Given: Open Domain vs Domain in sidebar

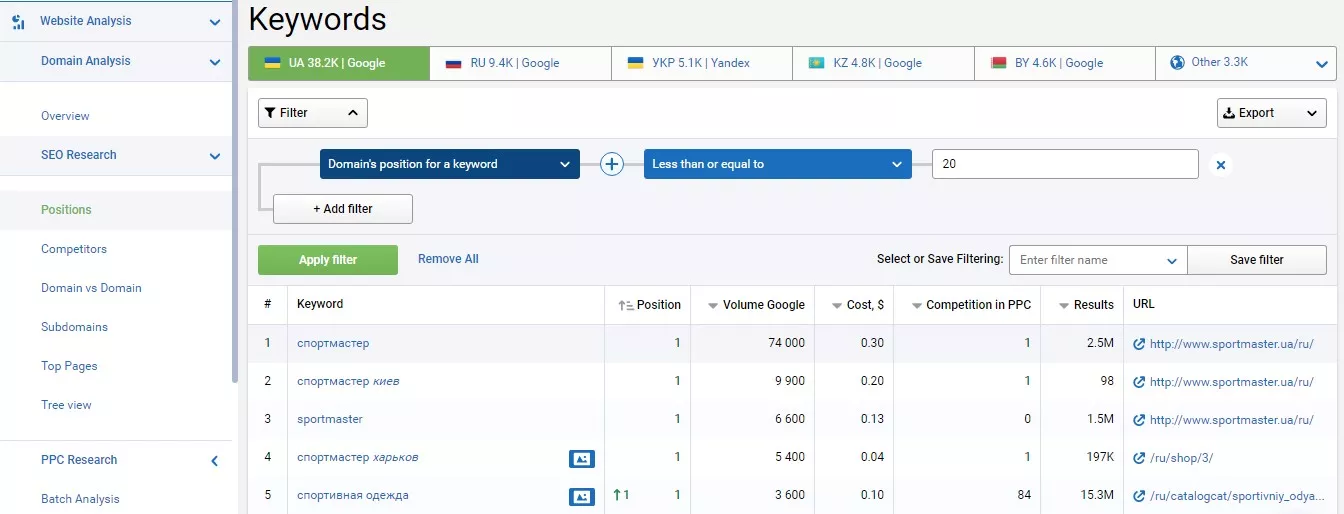Looking at the screenshot, I should (x=91, y=288).
